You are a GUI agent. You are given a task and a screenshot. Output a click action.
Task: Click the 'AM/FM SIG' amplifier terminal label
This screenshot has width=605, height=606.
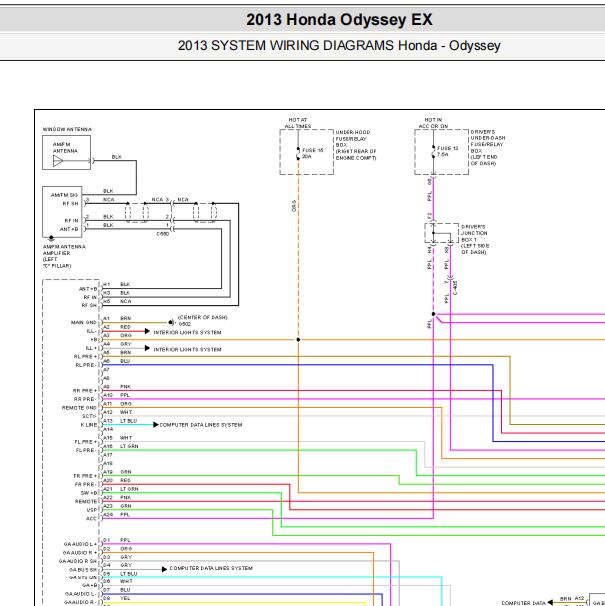65,195
